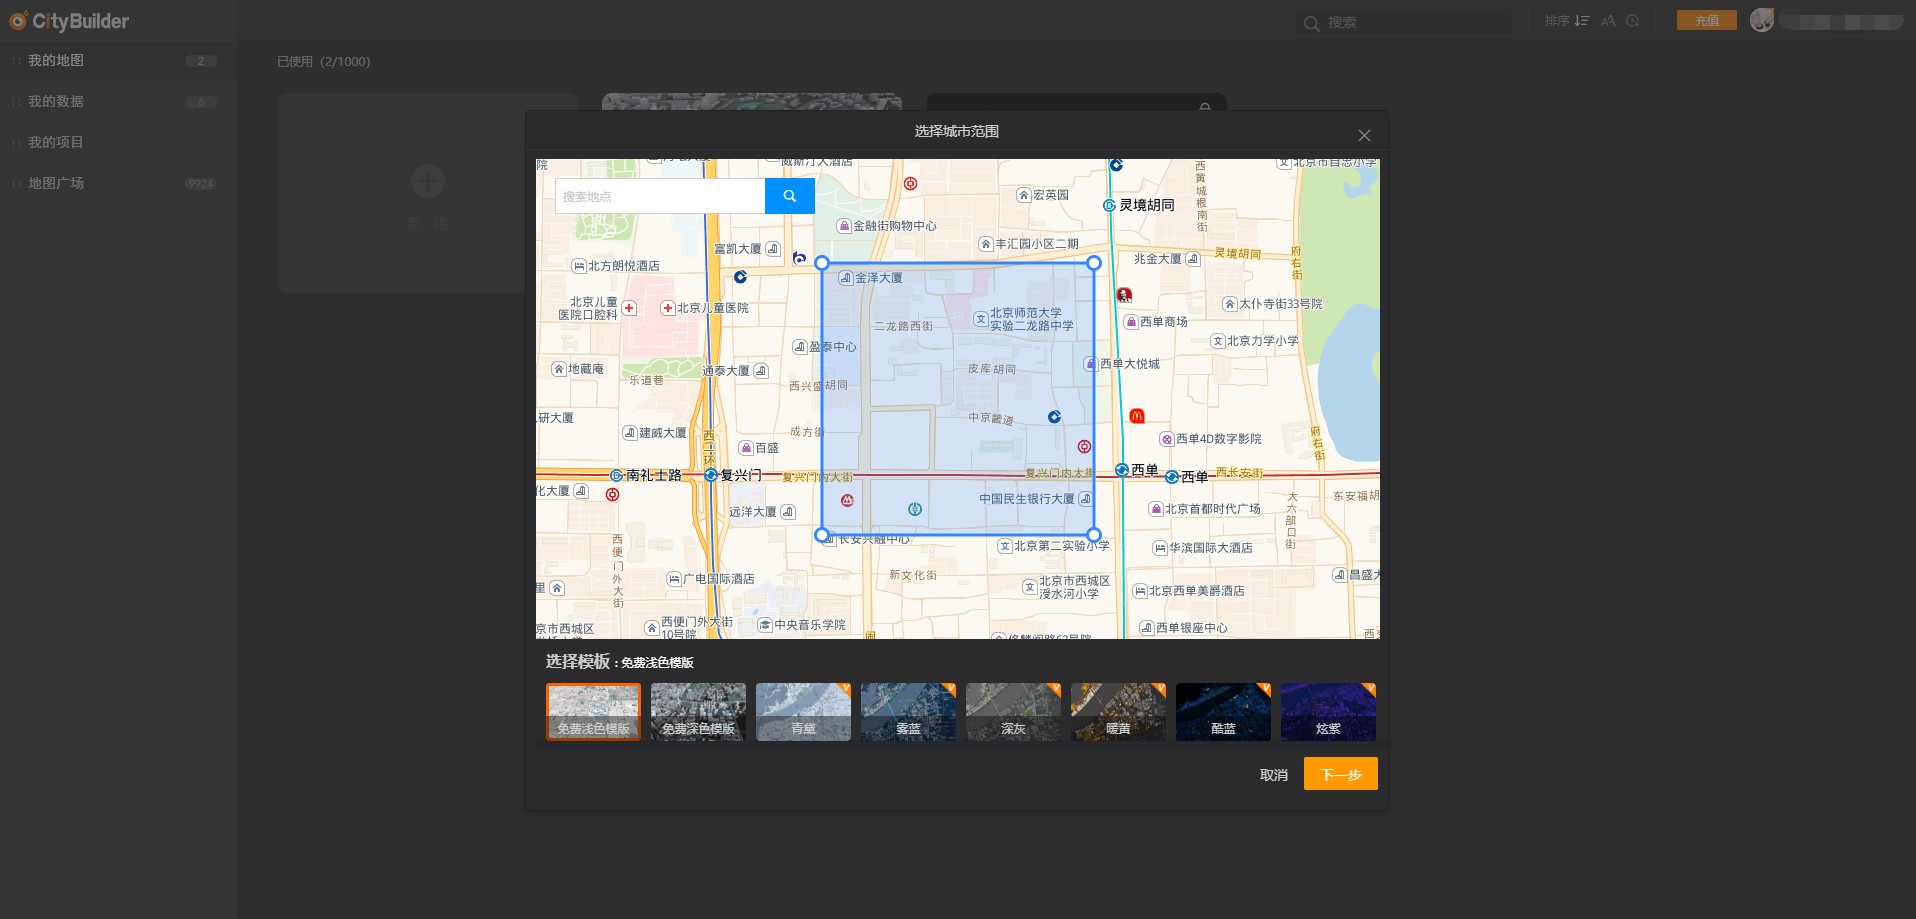
Task: Open 我的地图 in the sidebar
Action: [118, 60]
